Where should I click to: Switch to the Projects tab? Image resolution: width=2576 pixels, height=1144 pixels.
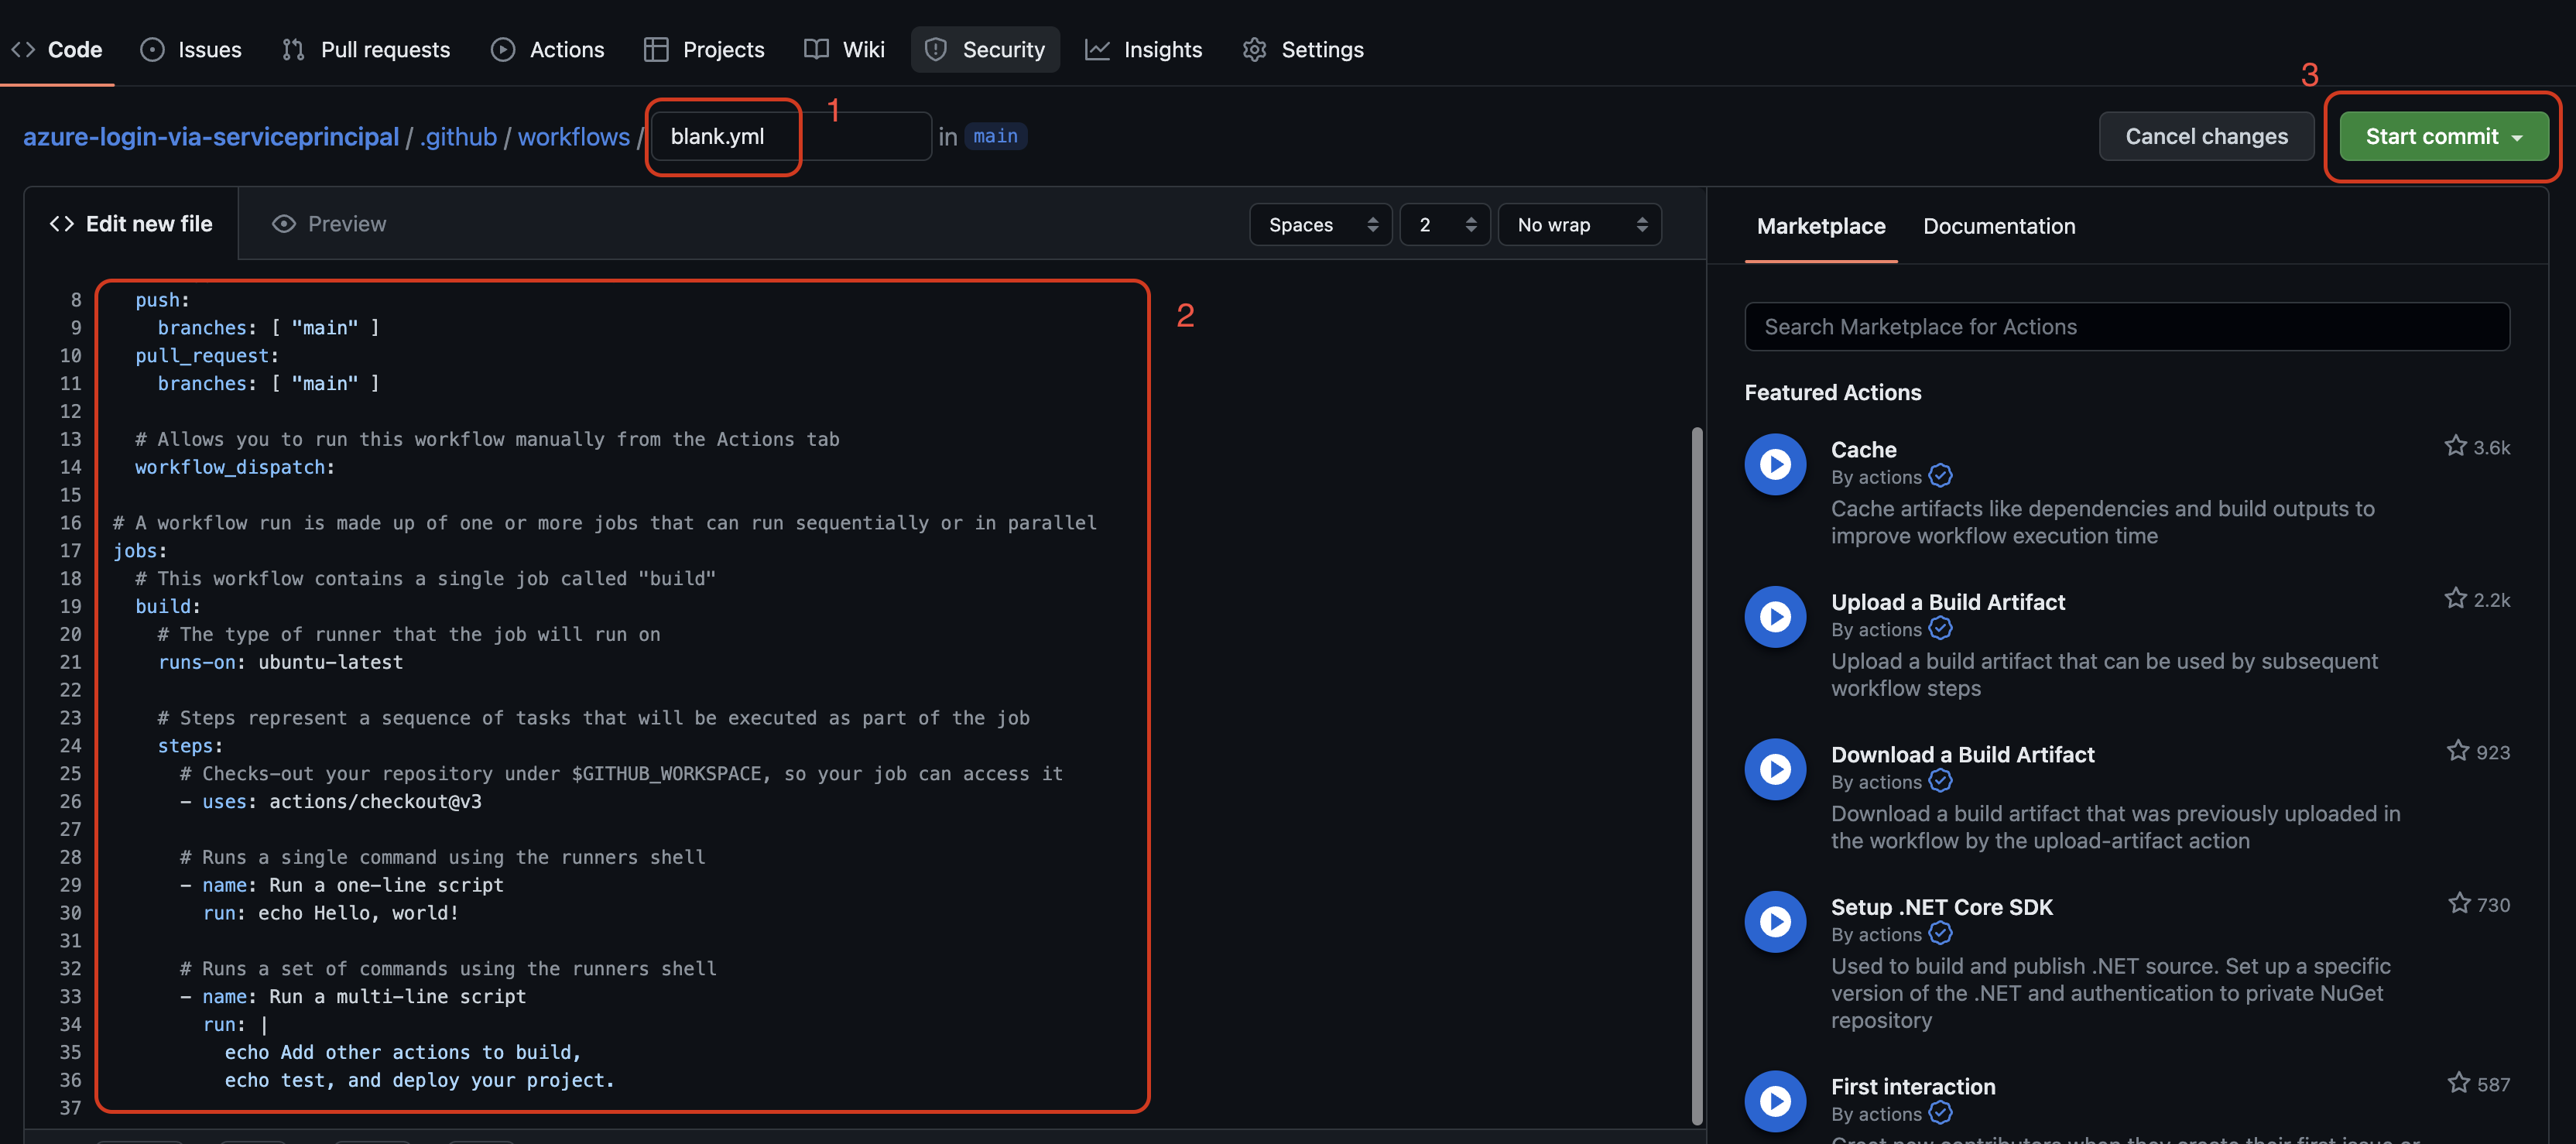(704, 49)
